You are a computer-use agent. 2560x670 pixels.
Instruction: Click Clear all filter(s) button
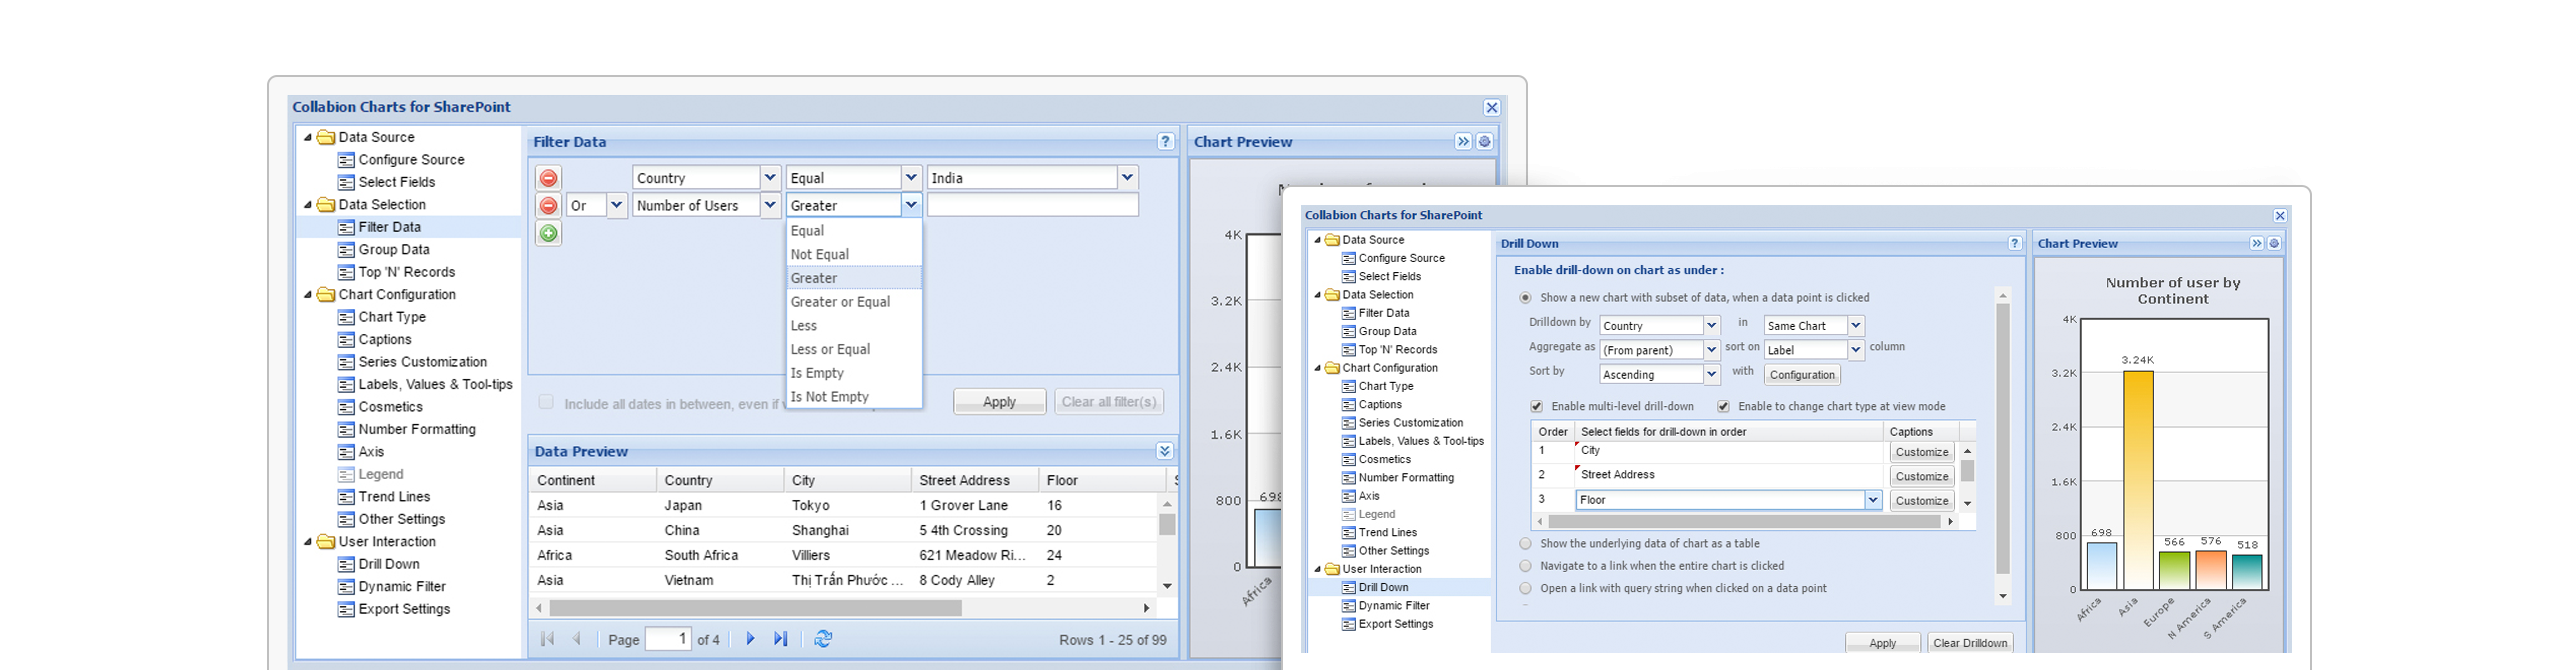pos(1109,402)
